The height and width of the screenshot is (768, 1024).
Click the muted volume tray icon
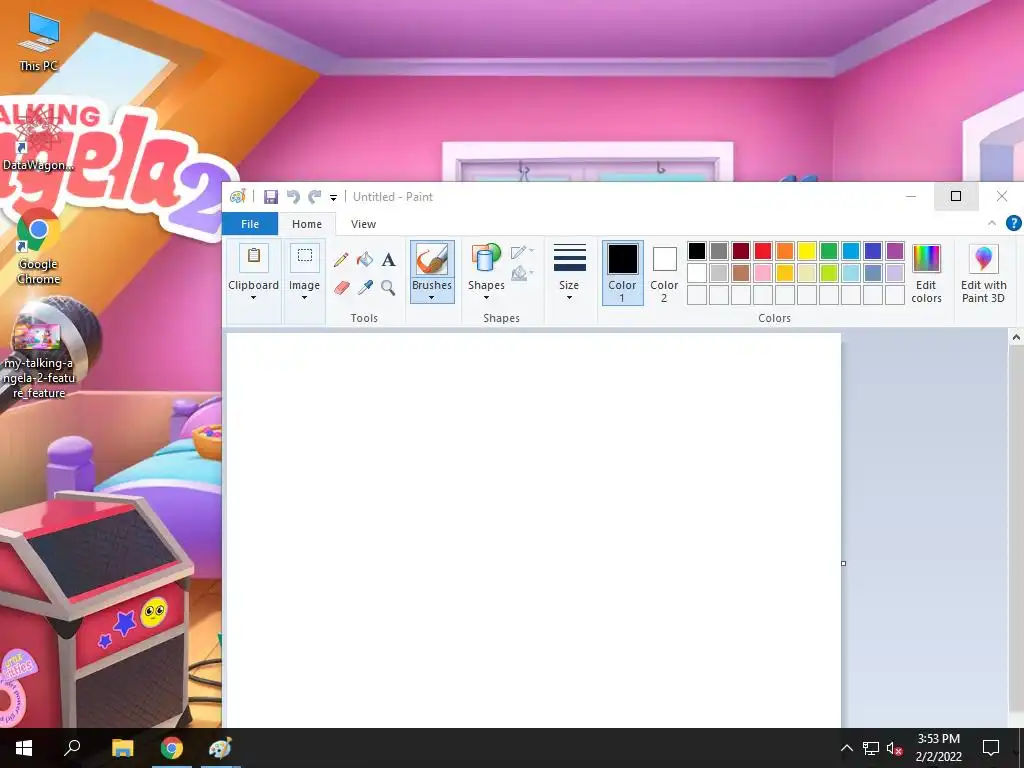coord(894,748)
